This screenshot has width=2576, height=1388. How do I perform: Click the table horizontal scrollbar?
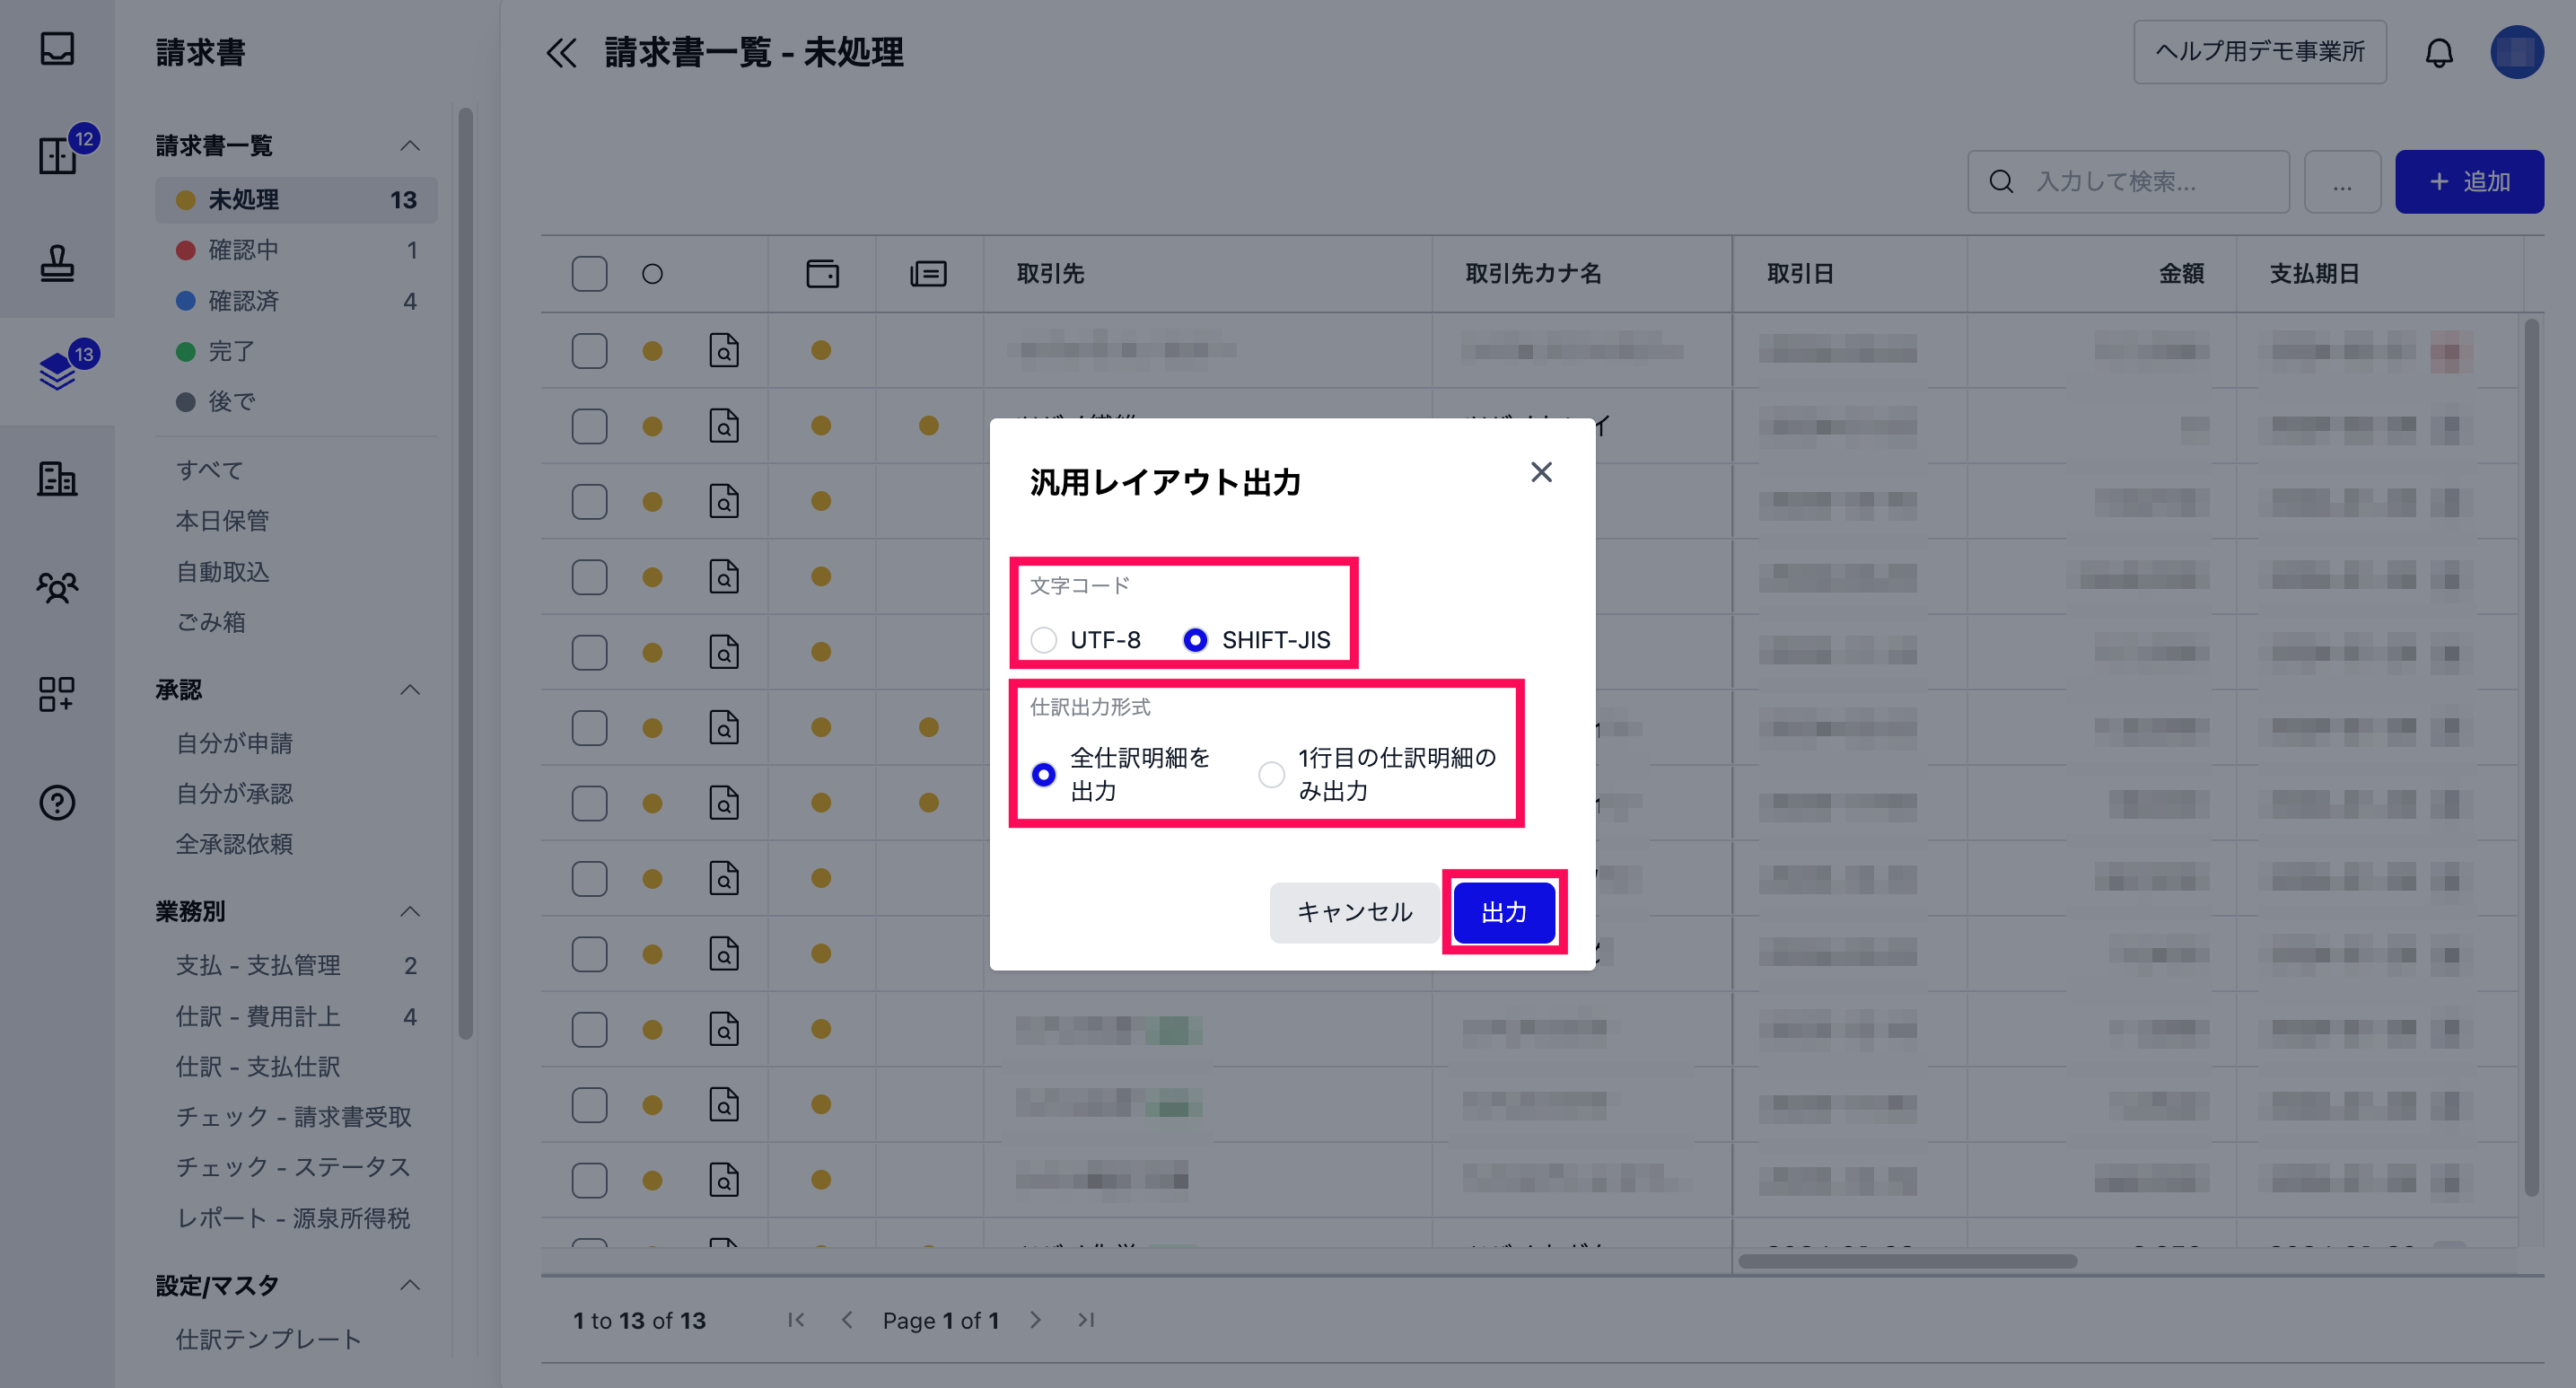pos(1907,1261)
